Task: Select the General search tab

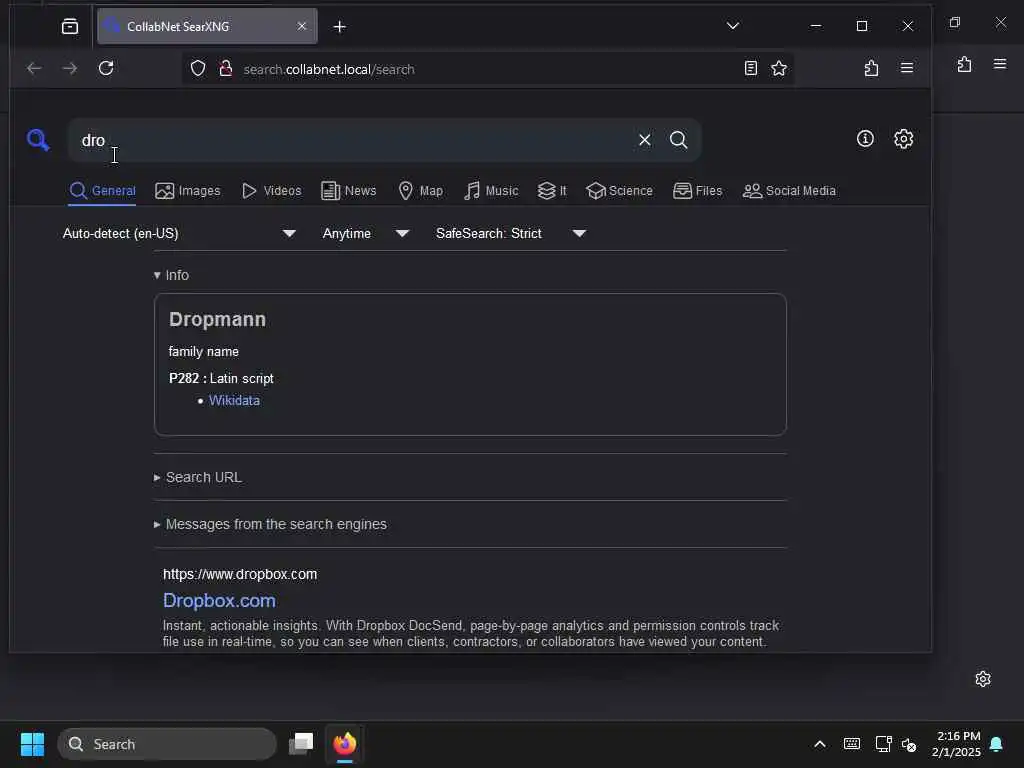Action: [x=103, y=191]
